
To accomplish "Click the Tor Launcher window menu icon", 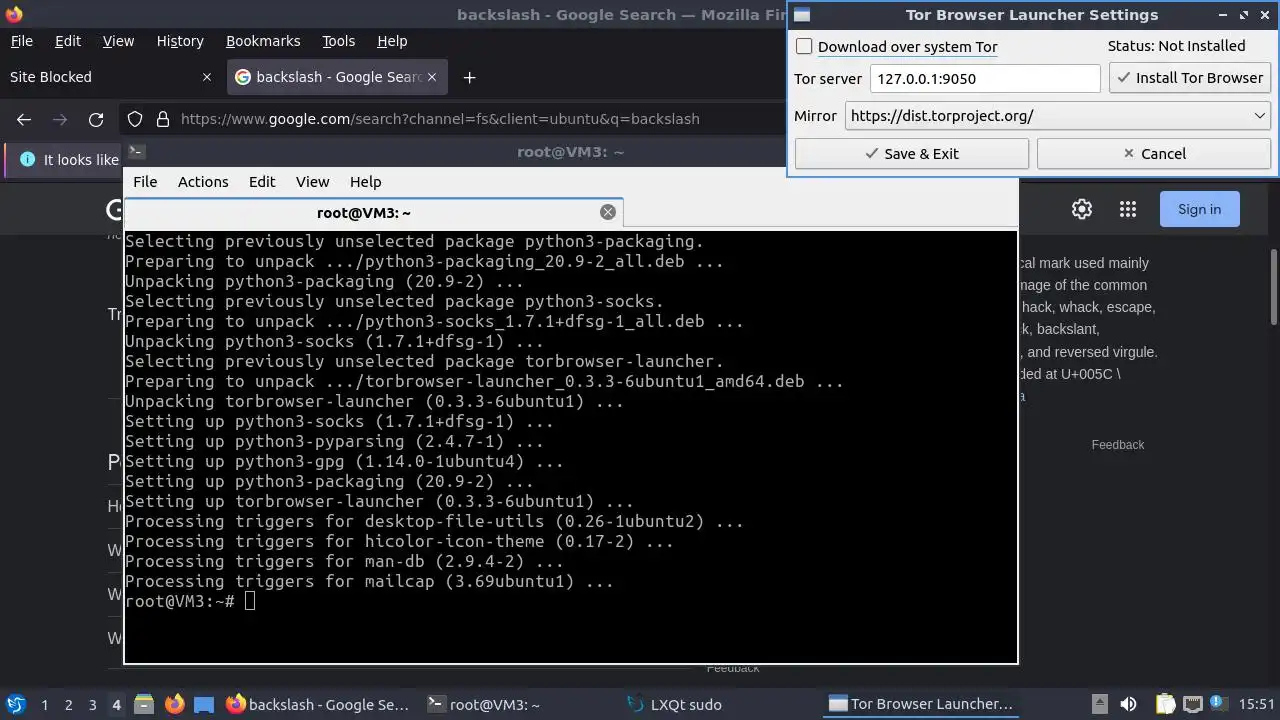I will click(x=802, y=15).
